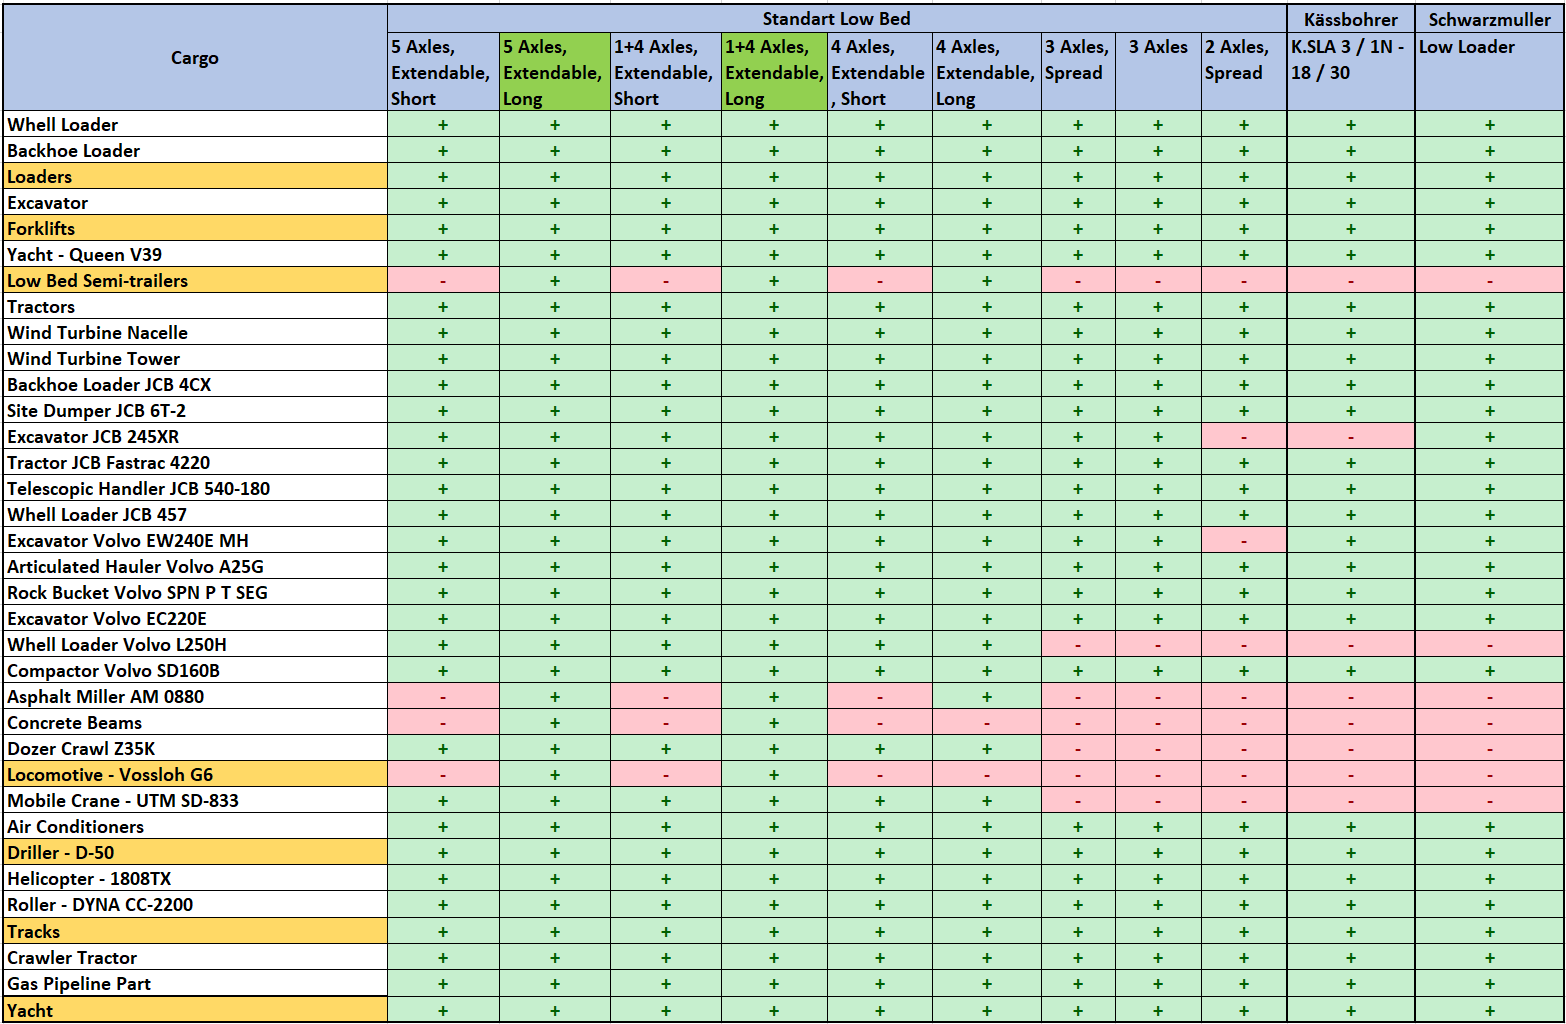Select the "Excavator JCB 245XR" cell
The height and width of the screenshot is (1024, 1566).
(195, 437)
